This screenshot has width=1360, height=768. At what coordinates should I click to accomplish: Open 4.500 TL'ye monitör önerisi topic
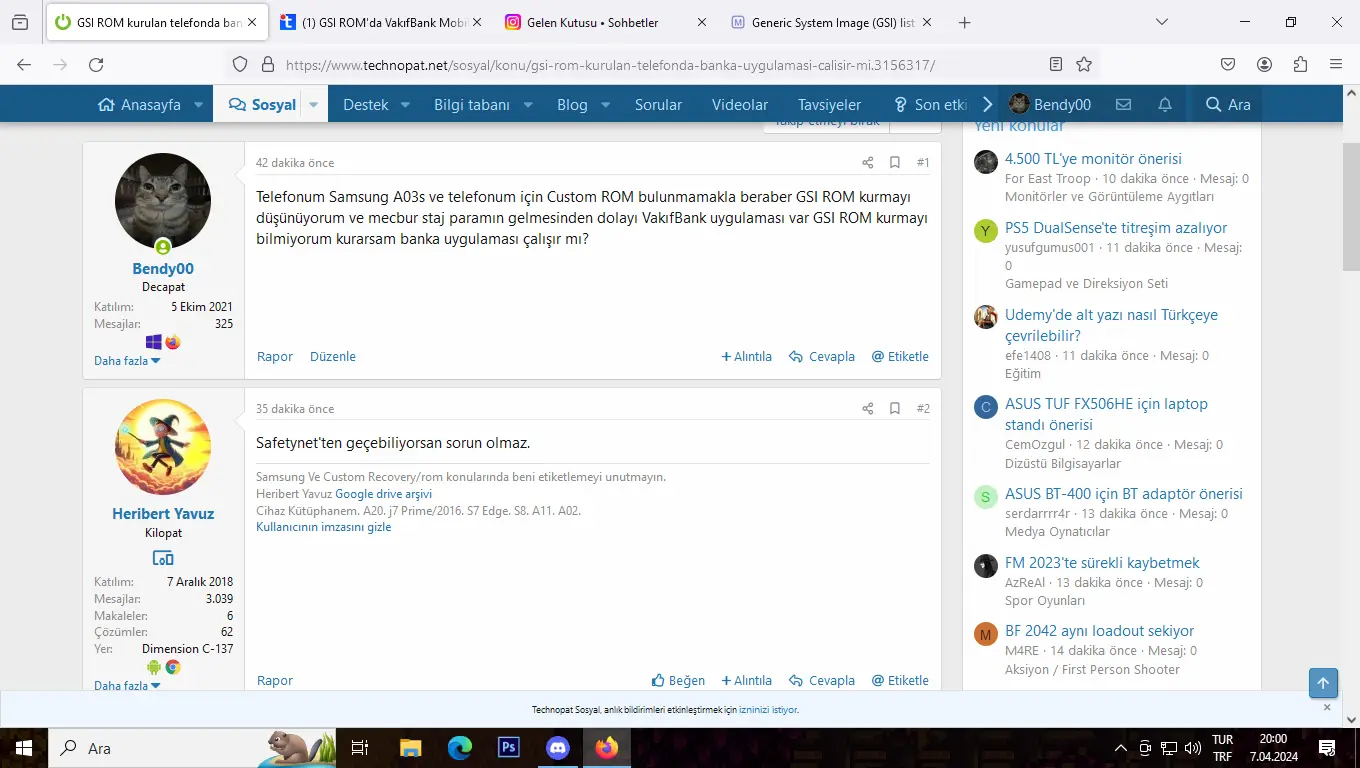coord(1093,159)
